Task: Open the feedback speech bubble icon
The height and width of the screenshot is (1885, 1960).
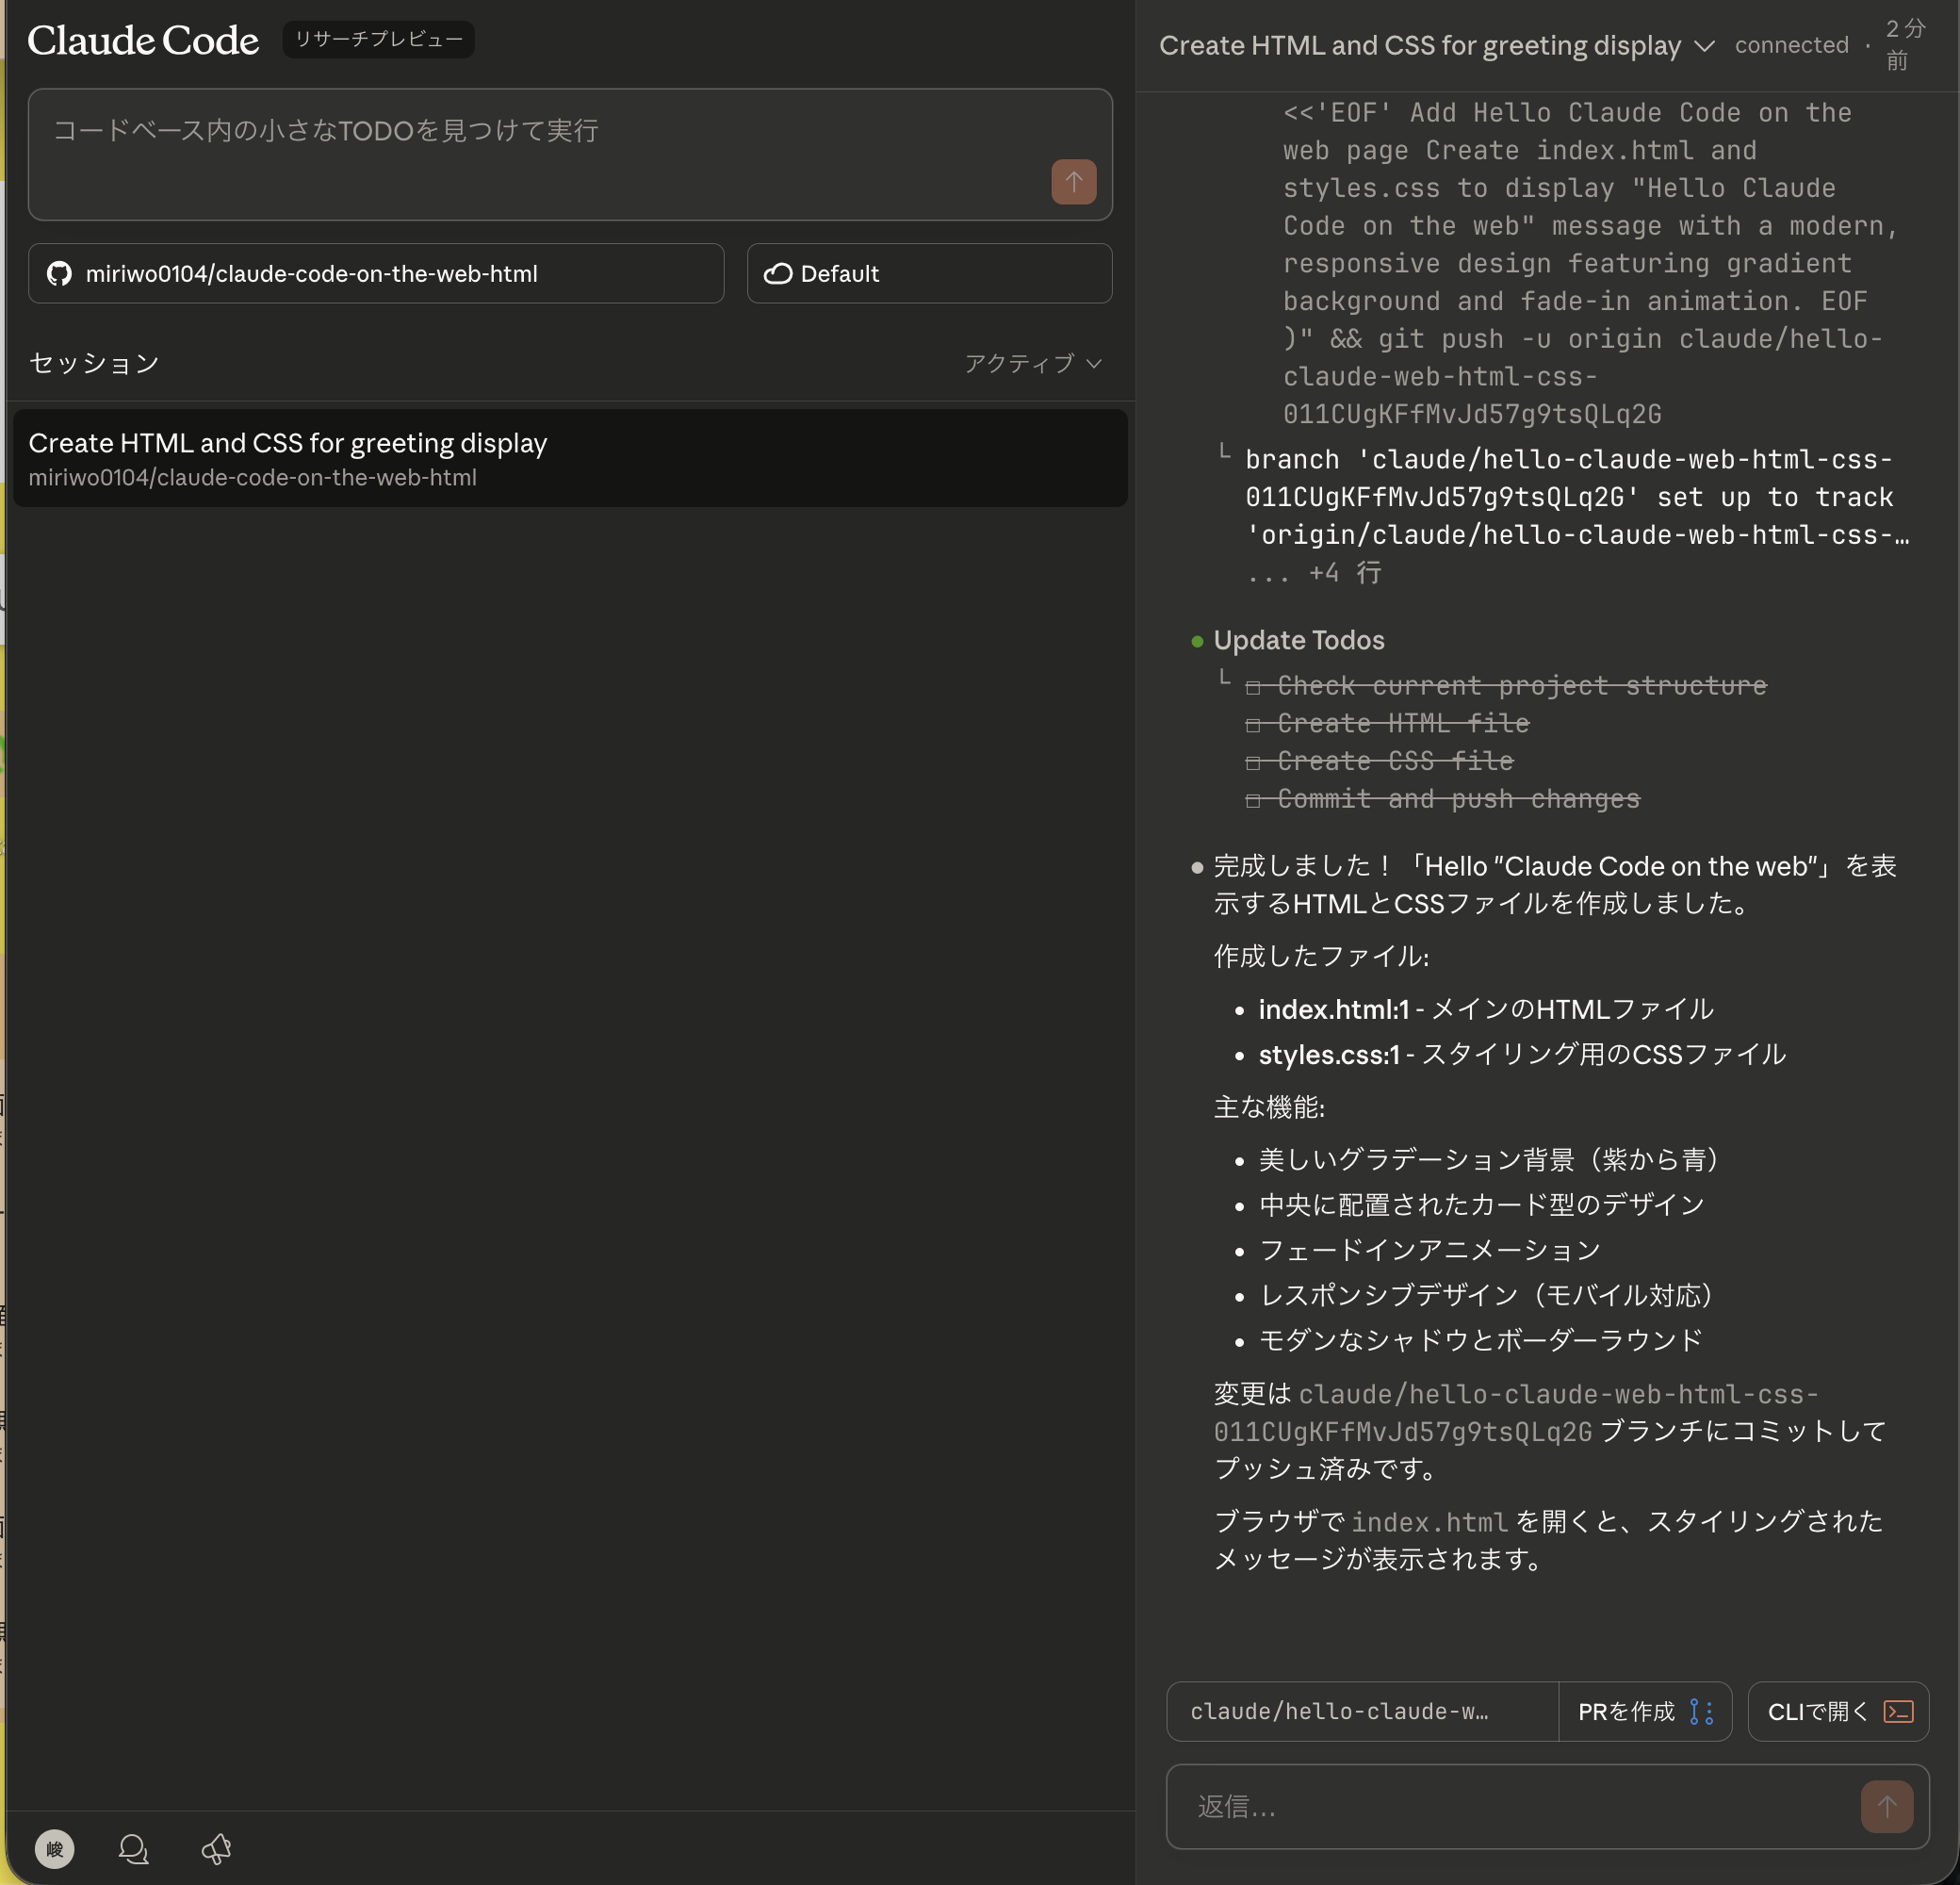Action: click(x=133, y=1849)
